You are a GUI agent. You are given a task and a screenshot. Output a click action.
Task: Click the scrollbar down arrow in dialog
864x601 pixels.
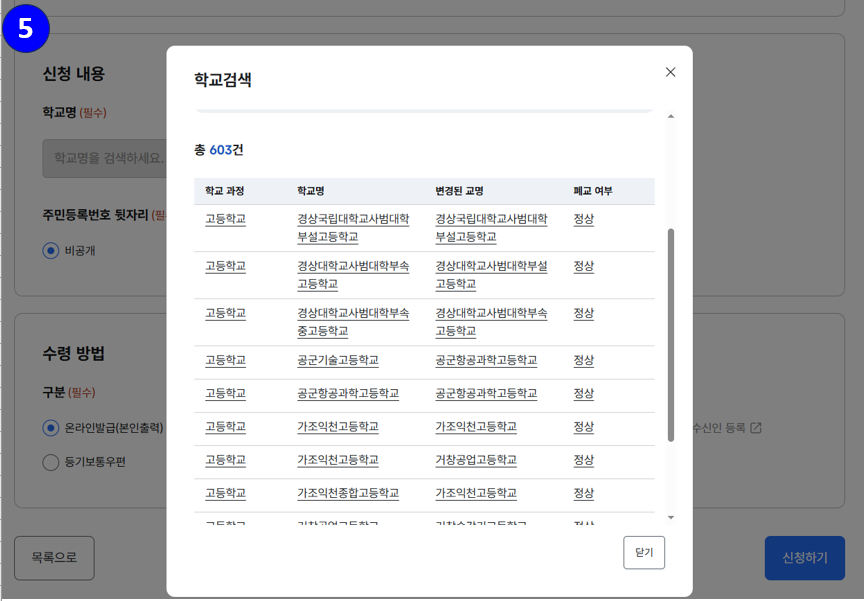pos(671,517)
